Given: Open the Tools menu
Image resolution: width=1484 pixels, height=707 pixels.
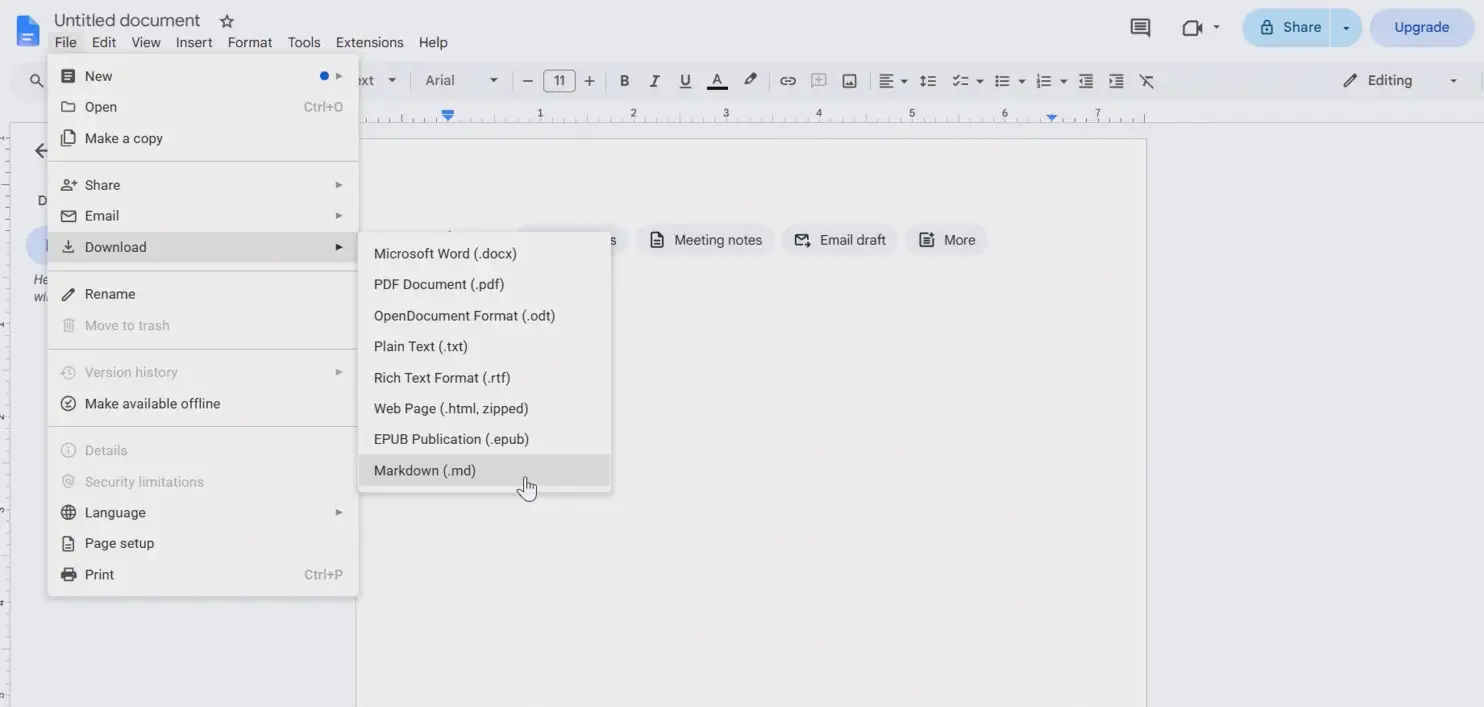Looking at the screenshot, I should click(x=304, y=42).
